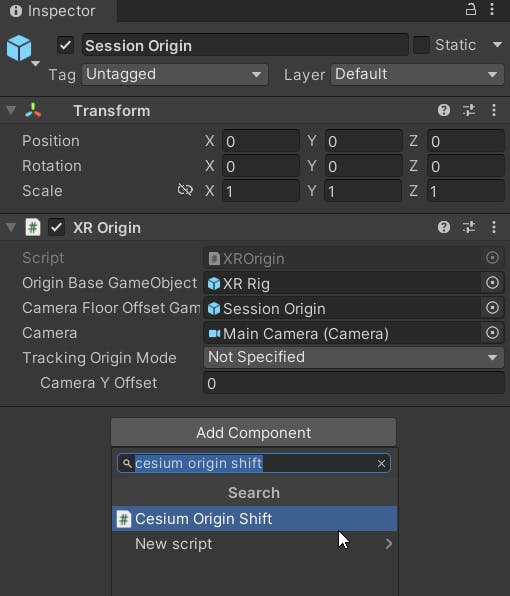Click the Rotation label
The image size is (510, 596).
click(52, 166)
